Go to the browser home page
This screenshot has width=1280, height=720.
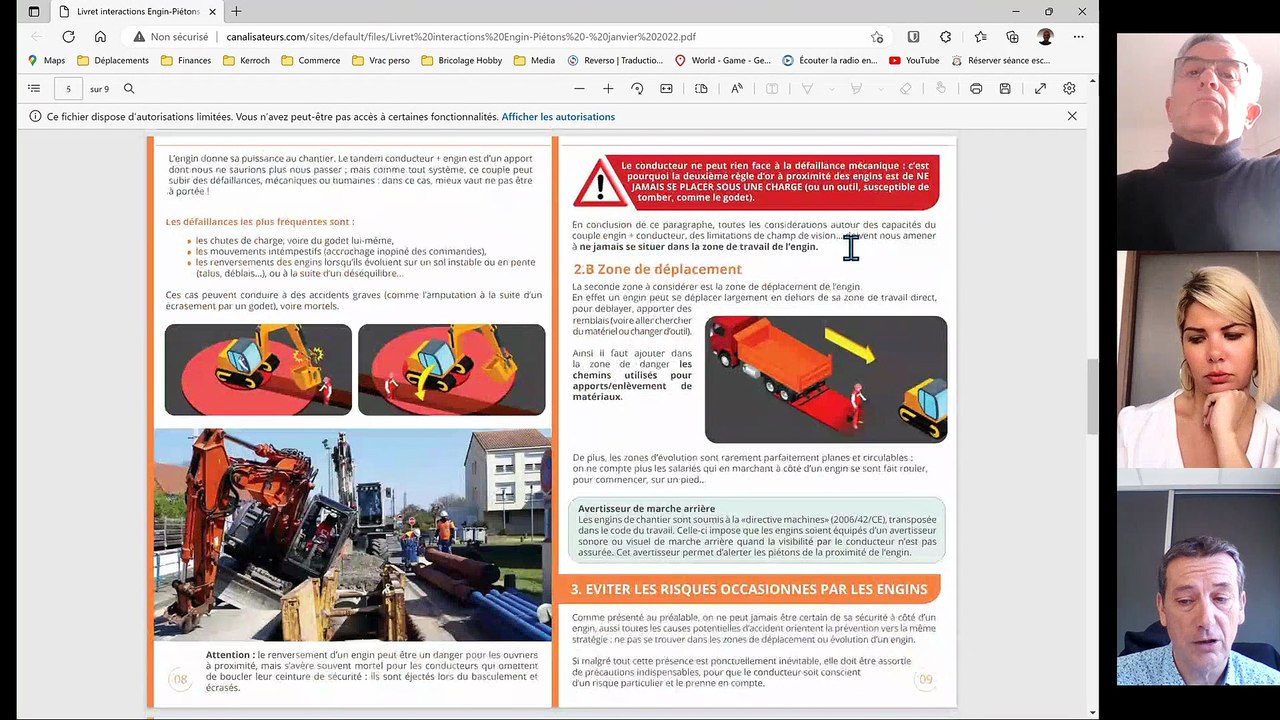pos(100,36)
